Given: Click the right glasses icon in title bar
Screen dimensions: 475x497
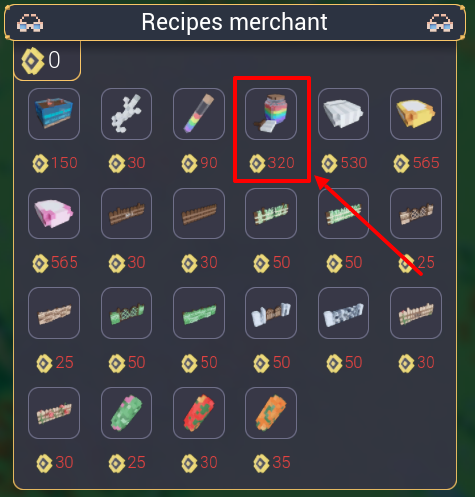Looking at the screenshot, I should (440, 23).
